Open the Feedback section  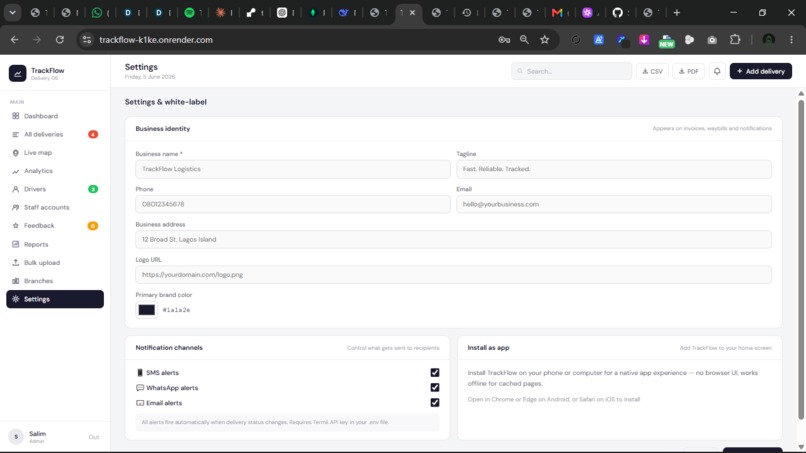coord(54,226)
